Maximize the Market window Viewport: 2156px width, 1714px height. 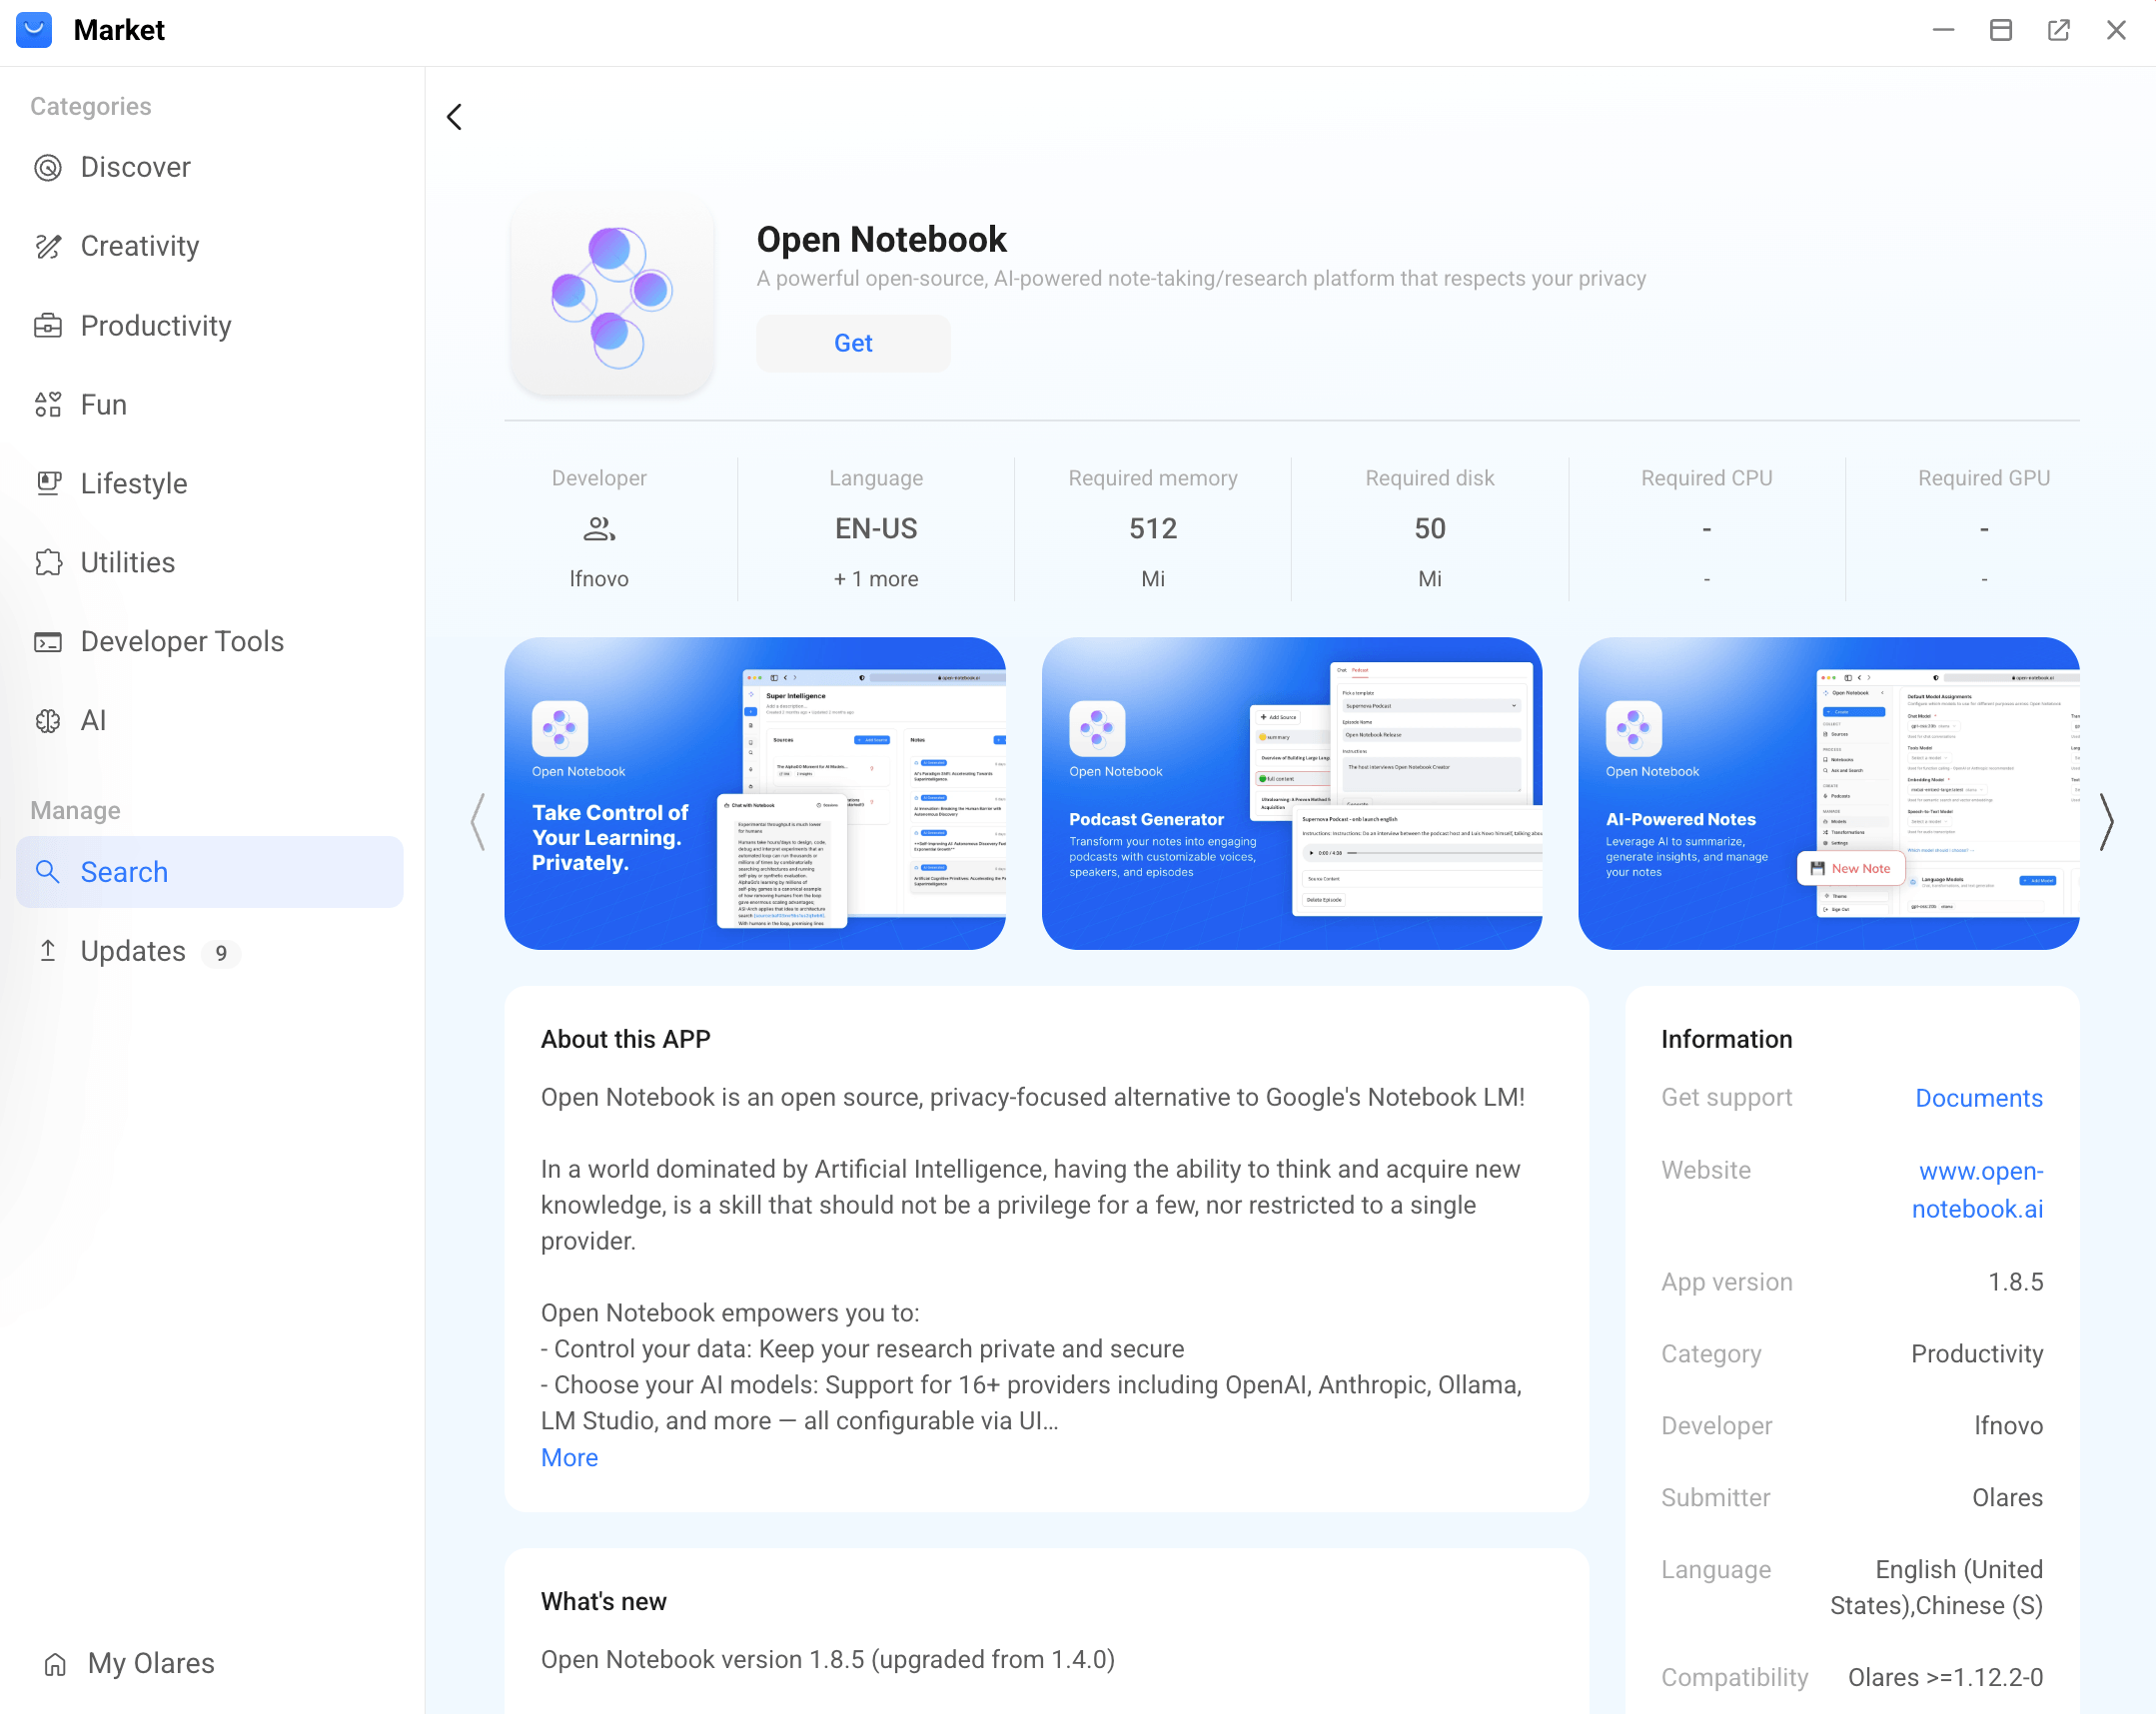click(x=2001, y=30)
